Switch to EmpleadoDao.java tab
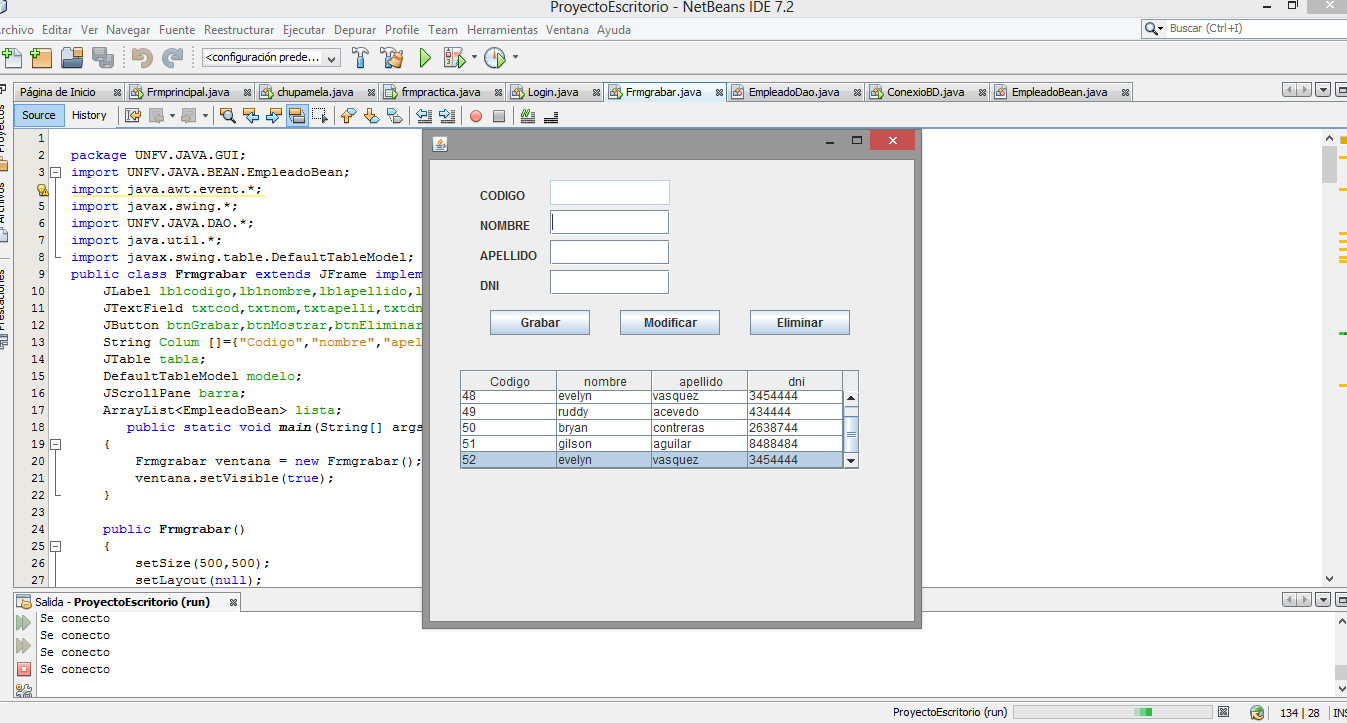 coord(795,92)
